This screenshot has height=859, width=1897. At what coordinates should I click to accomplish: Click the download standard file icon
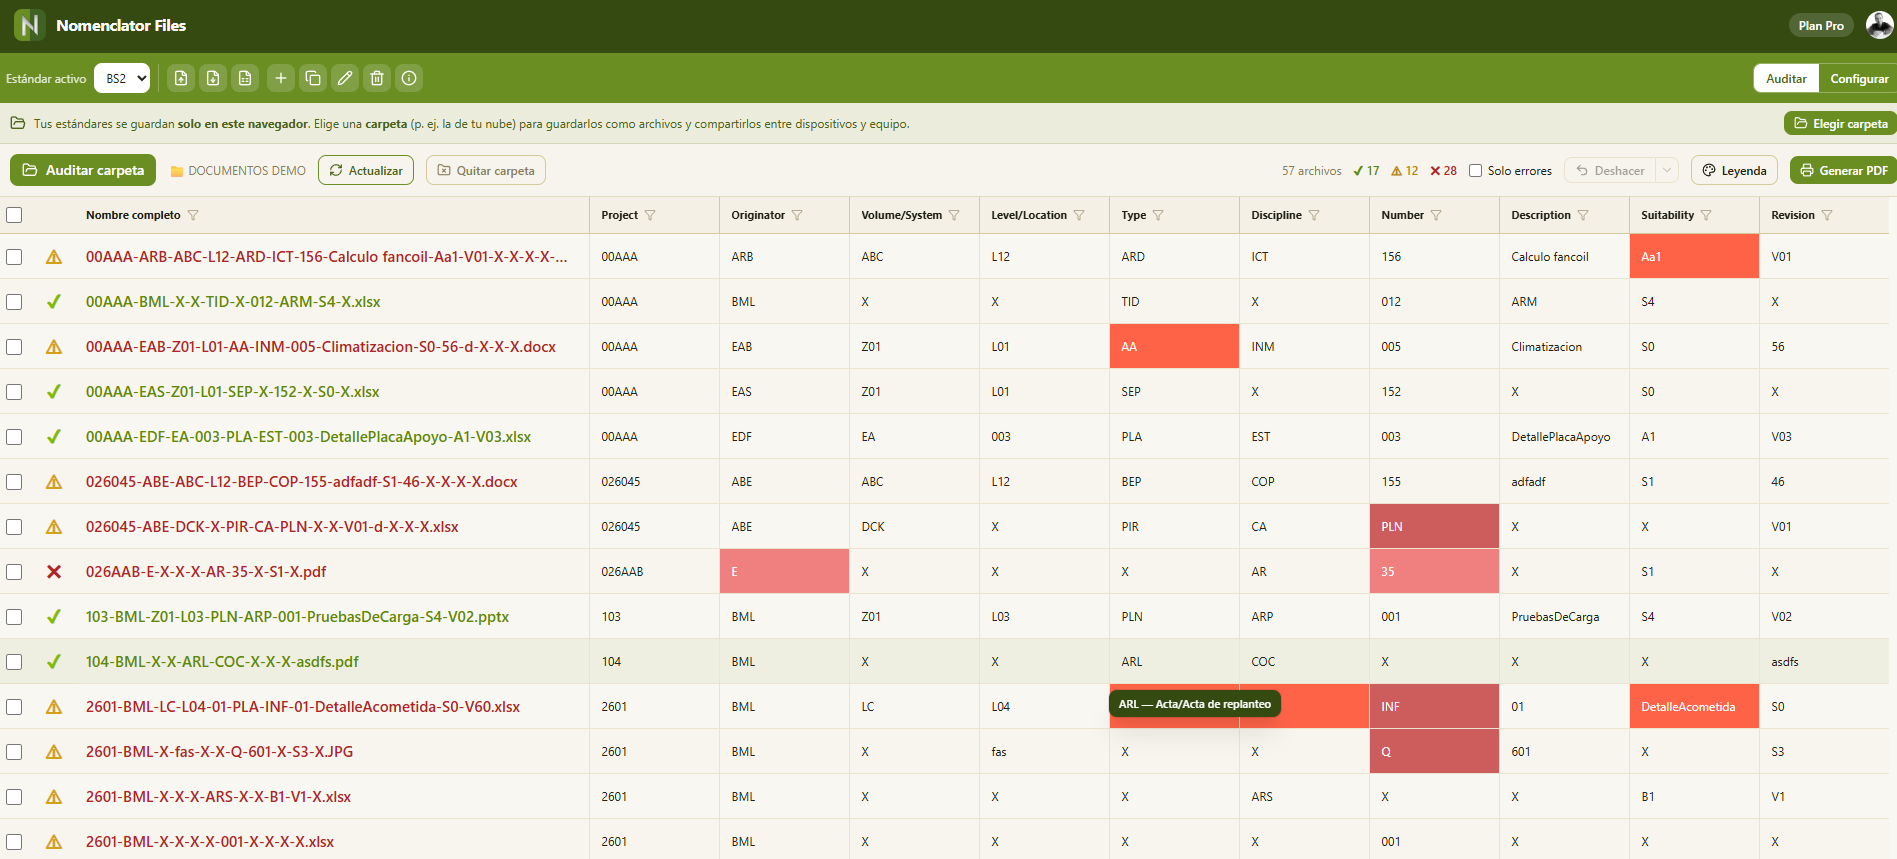coord(213,78)
